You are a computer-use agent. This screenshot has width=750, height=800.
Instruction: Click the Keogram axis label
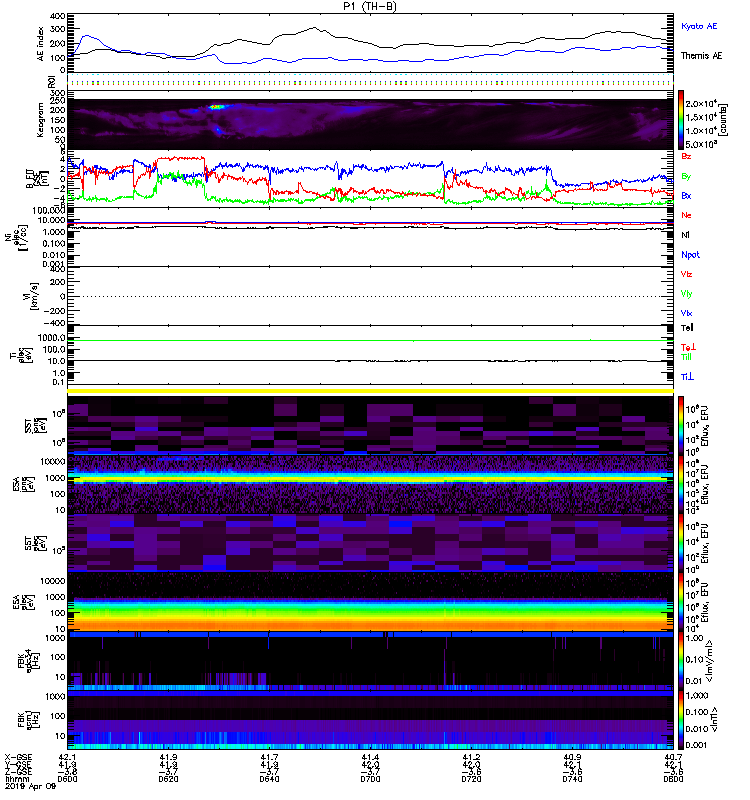[x=40, y=120]
